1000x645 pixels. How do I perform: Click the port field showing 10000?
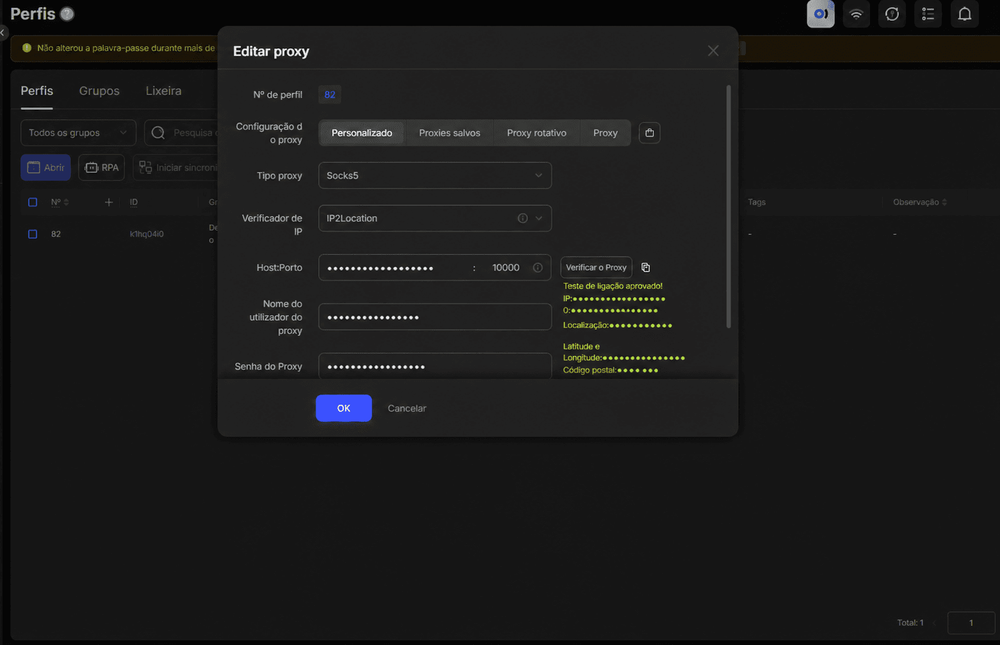click(505, 267)
